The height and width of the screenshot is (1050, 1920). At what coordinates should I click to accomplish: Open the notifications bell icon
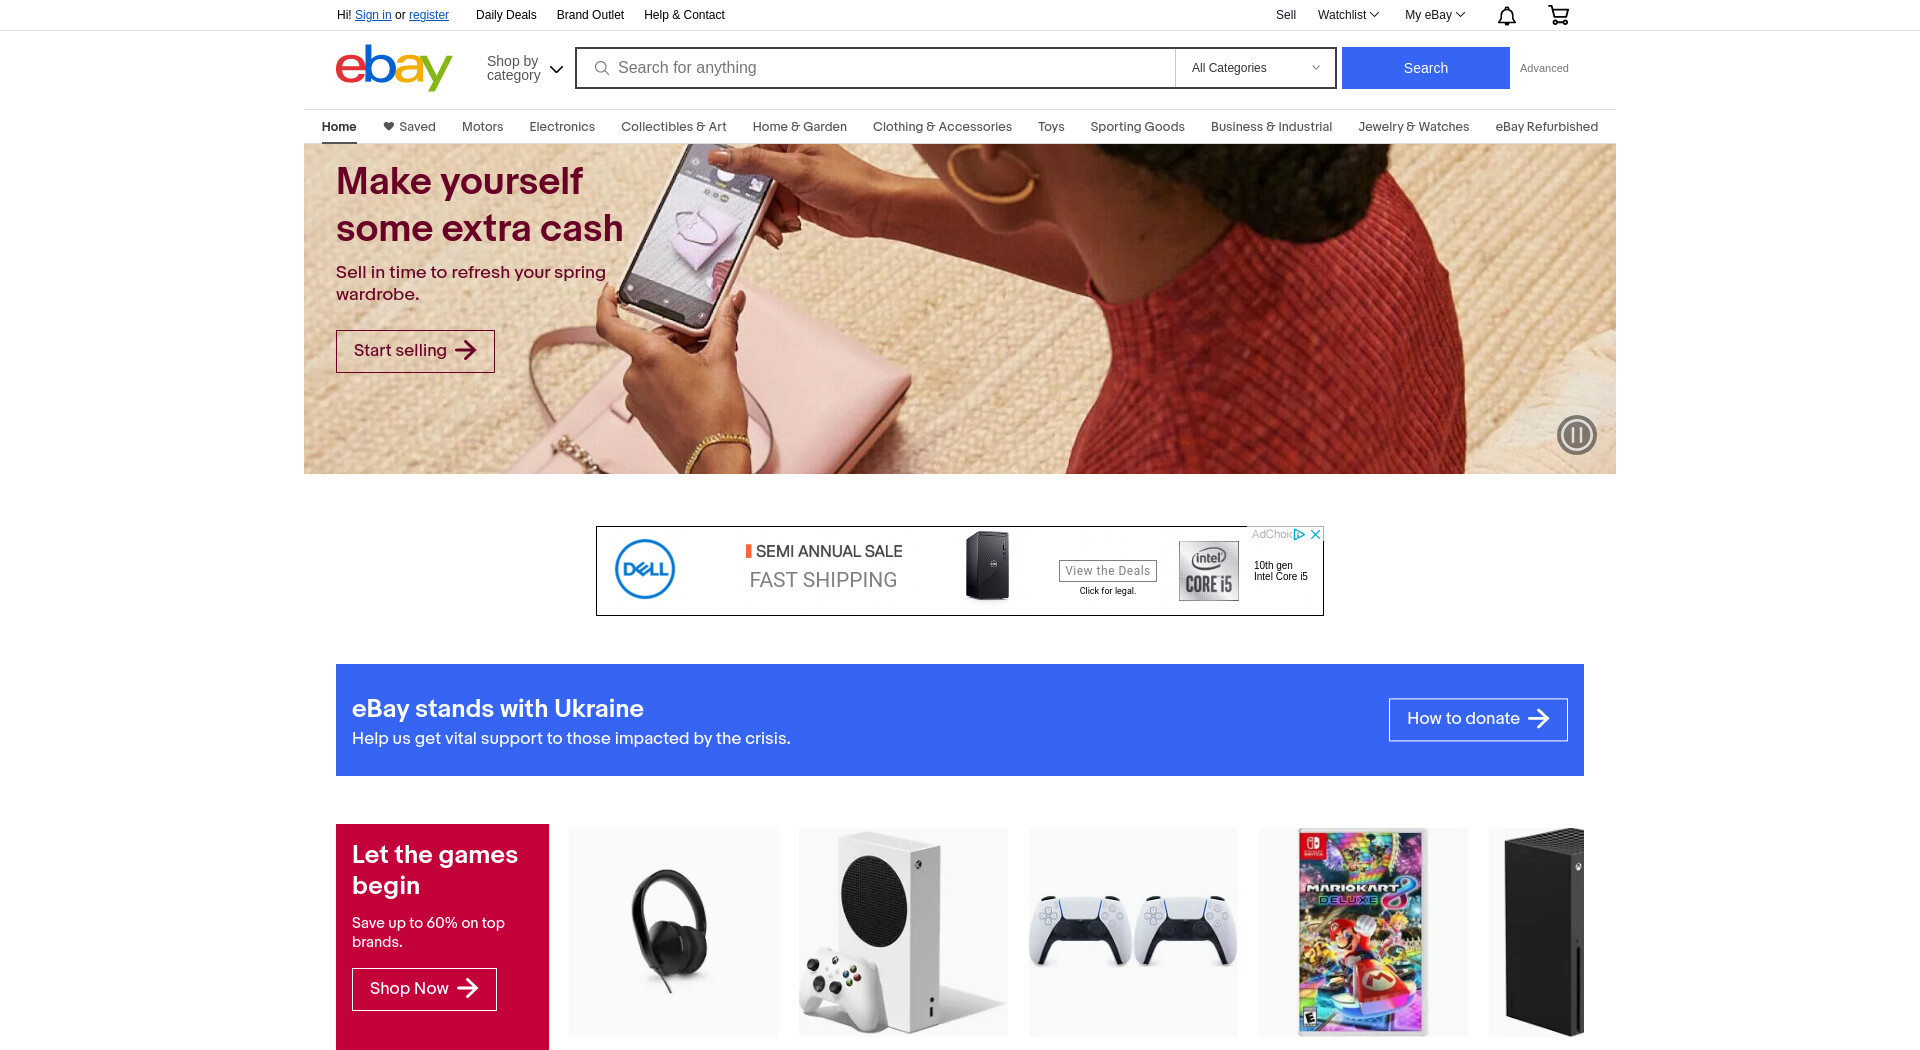(x=1507, y=15)
